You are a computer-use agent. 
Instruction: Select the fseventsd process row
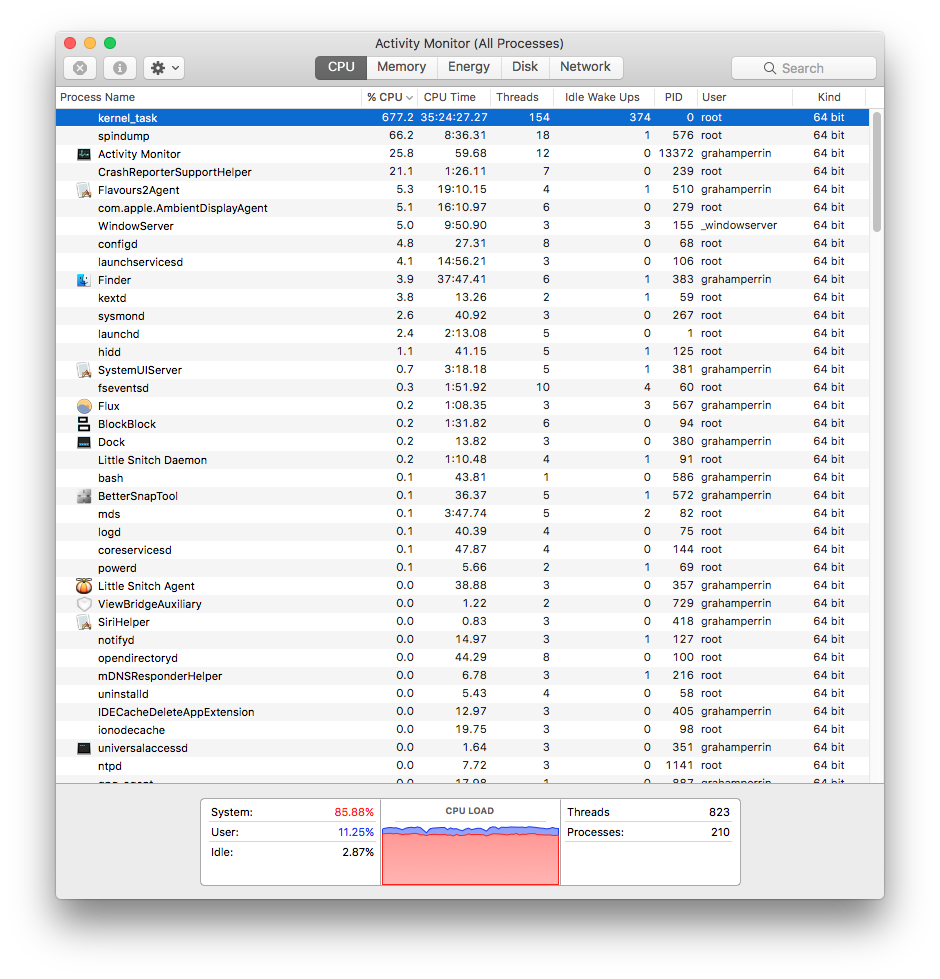click(463, 388)
